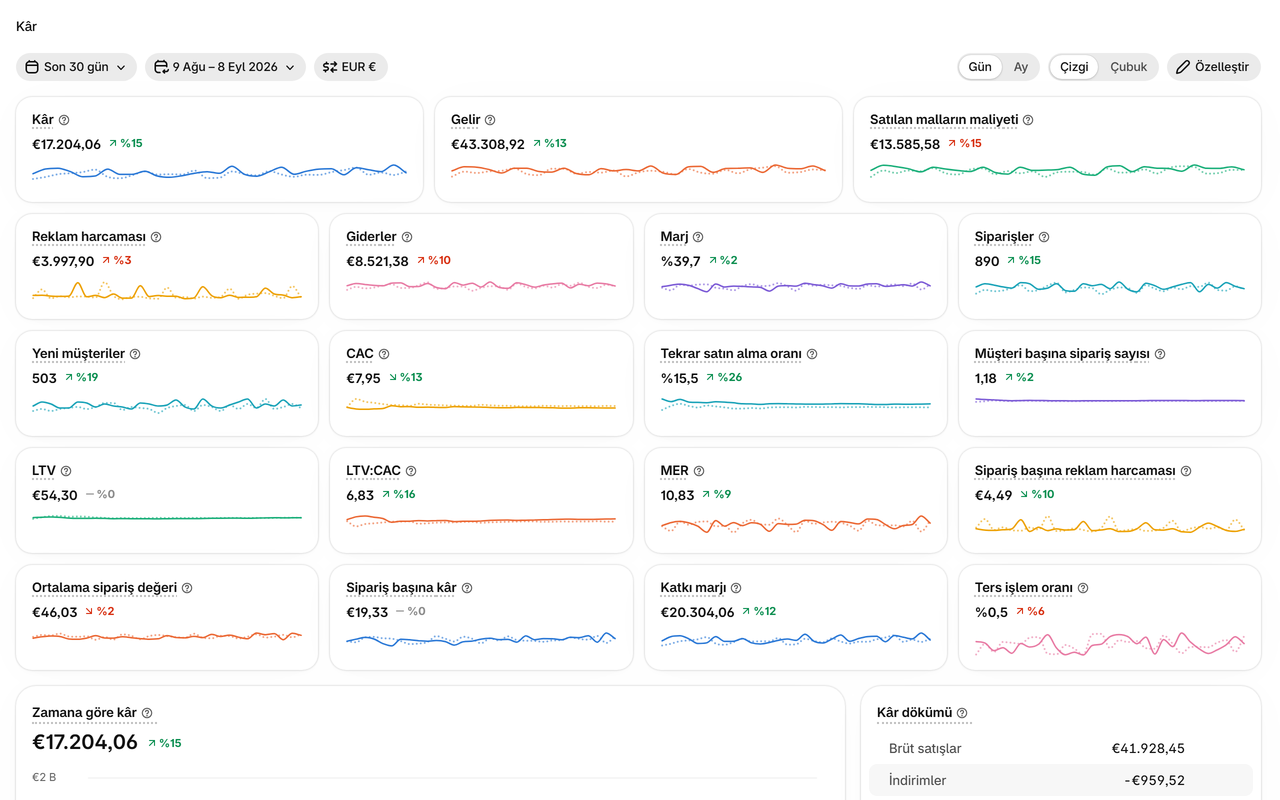Screen dimensions: 1280x800
Task: Open the Son 30 gün period dropdown
Action: pyautogui.click(x=76, y=67)
